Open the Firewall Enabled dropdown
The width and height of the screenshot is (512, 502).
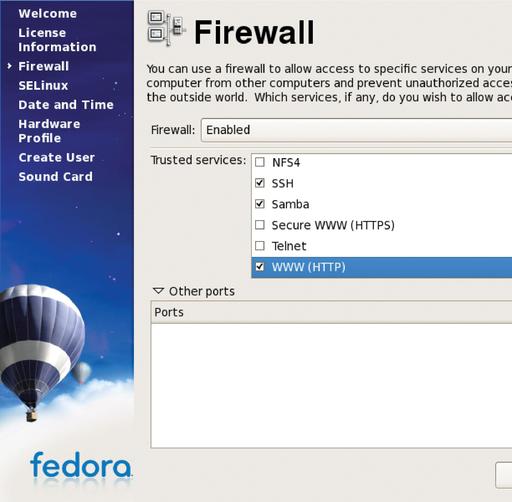click(x=356, y=130)
